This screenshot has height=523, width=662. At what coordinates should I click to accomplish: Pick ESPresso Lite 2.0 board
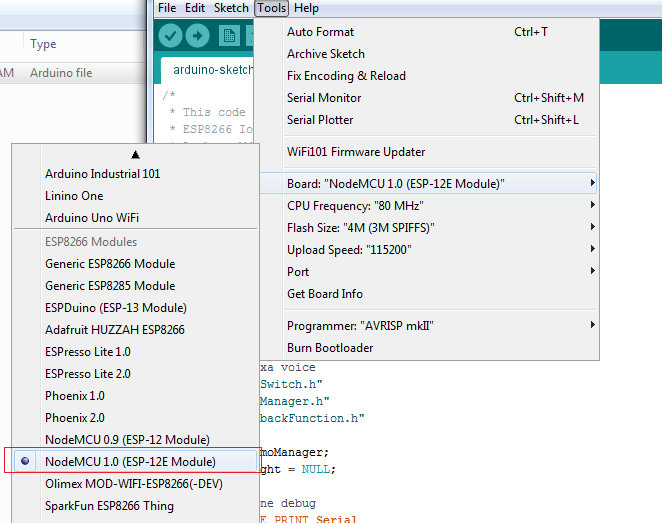(x=136, y=373)
